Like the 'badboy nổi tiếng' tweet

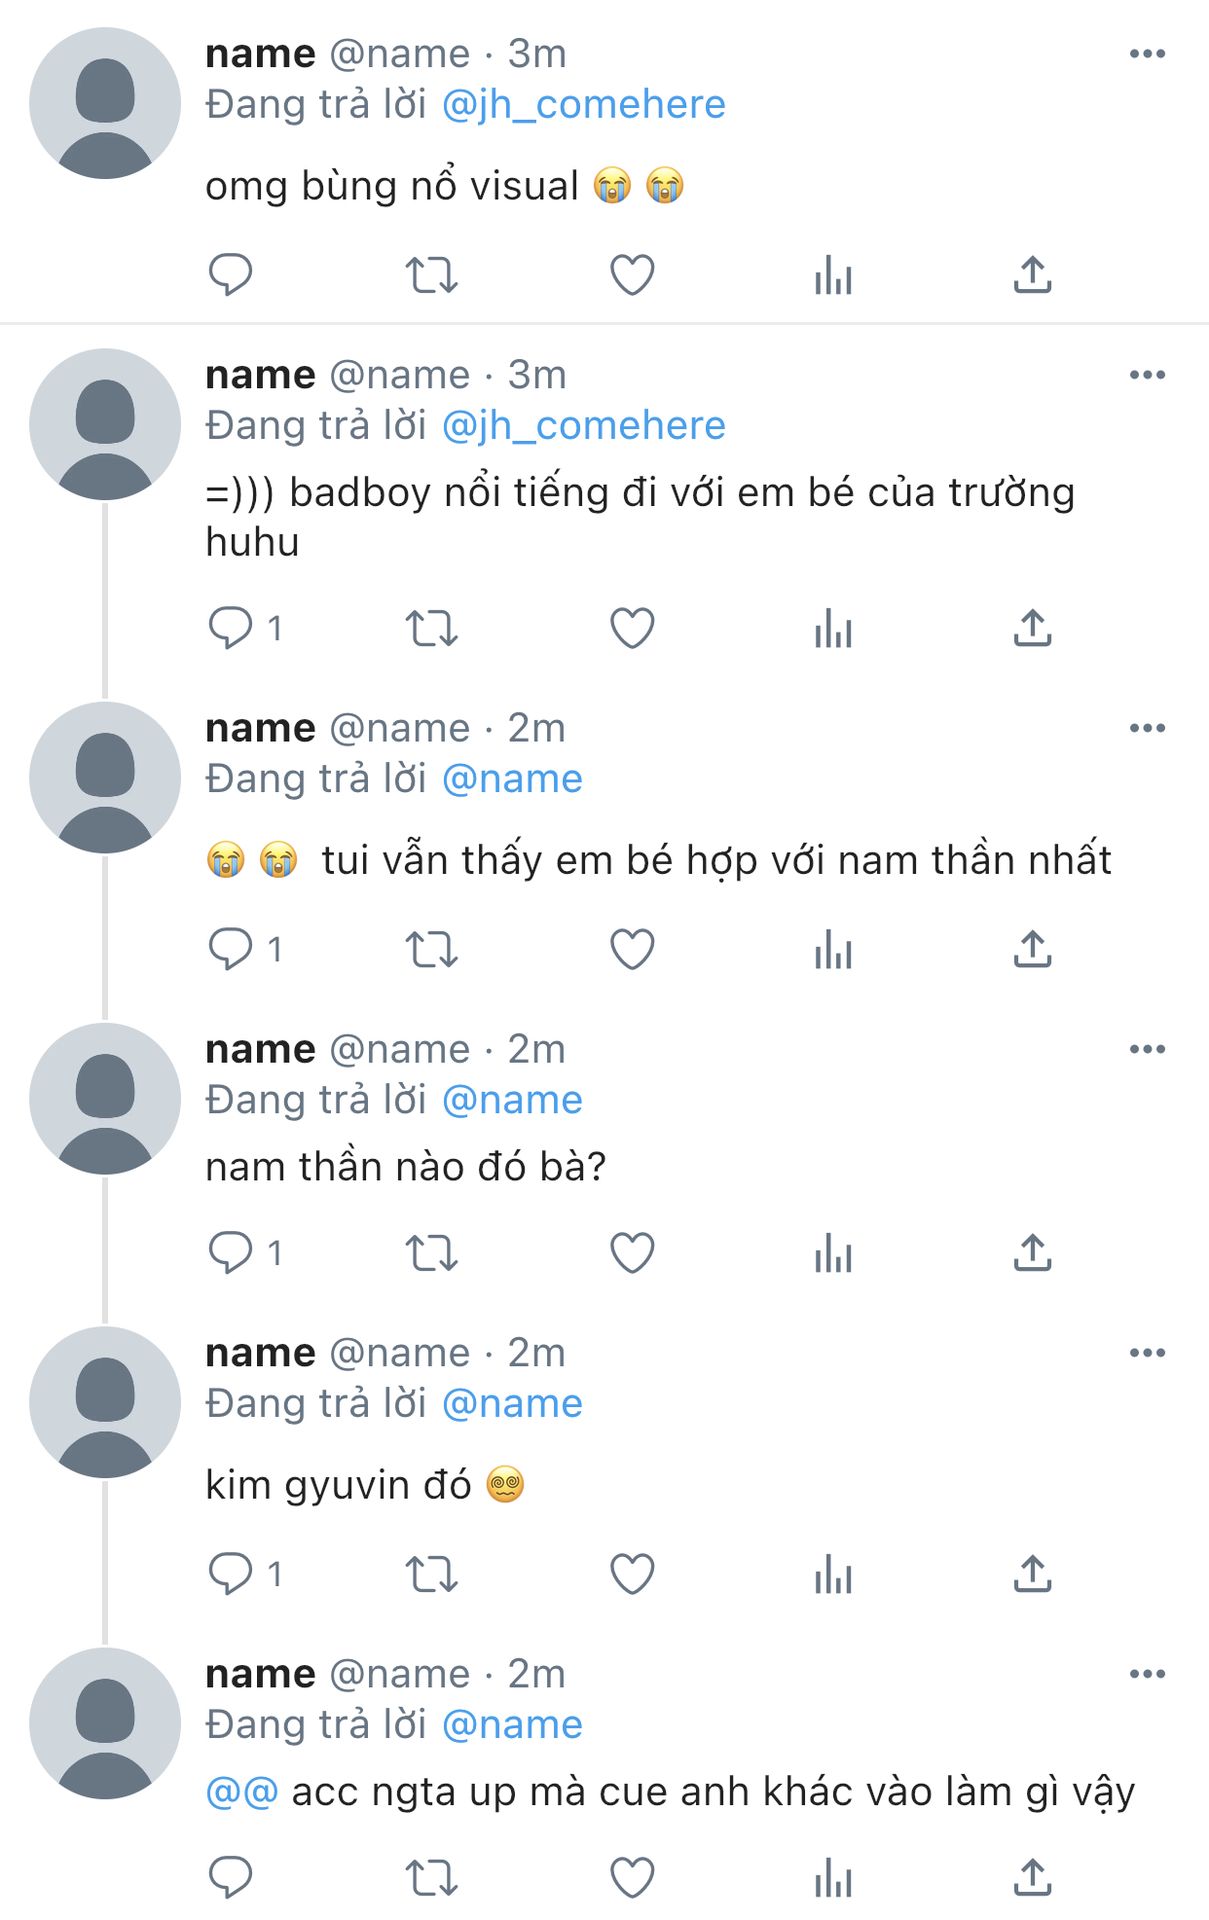632,628
